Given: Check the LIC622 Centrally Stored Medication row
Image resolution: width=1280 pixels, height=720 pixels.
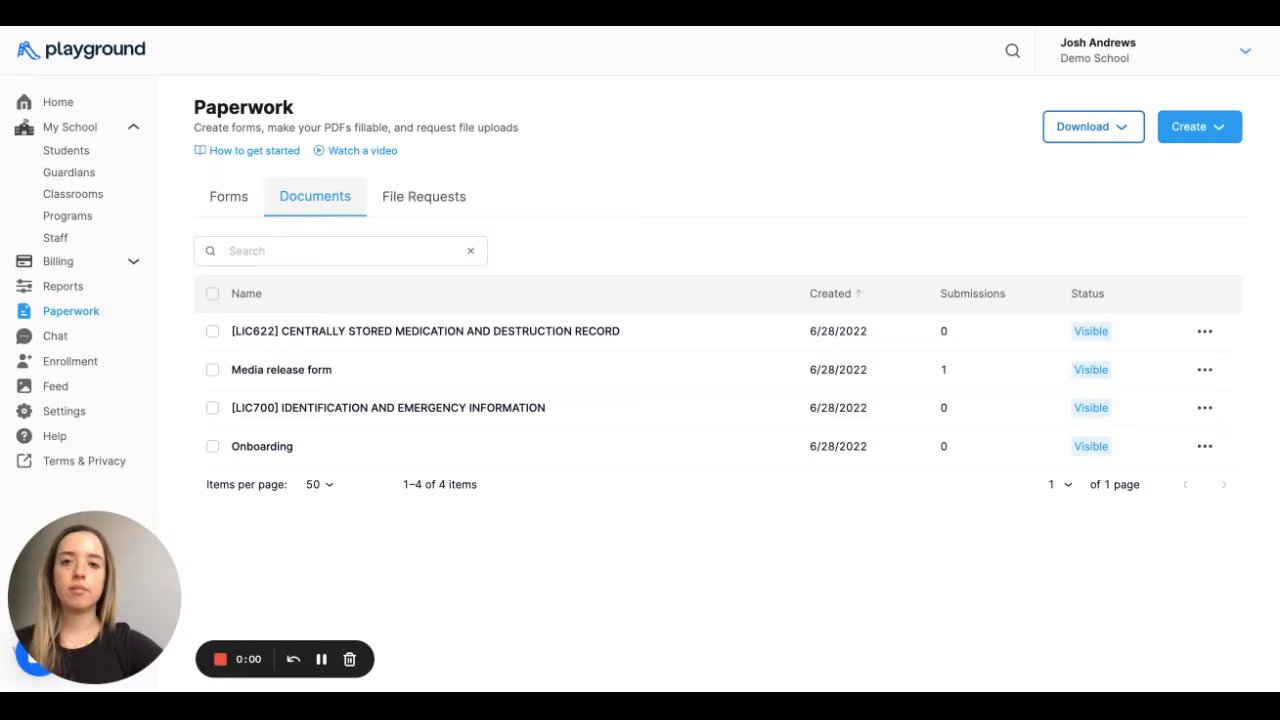Looking at the screenshot, I should [x=212, y=331].
